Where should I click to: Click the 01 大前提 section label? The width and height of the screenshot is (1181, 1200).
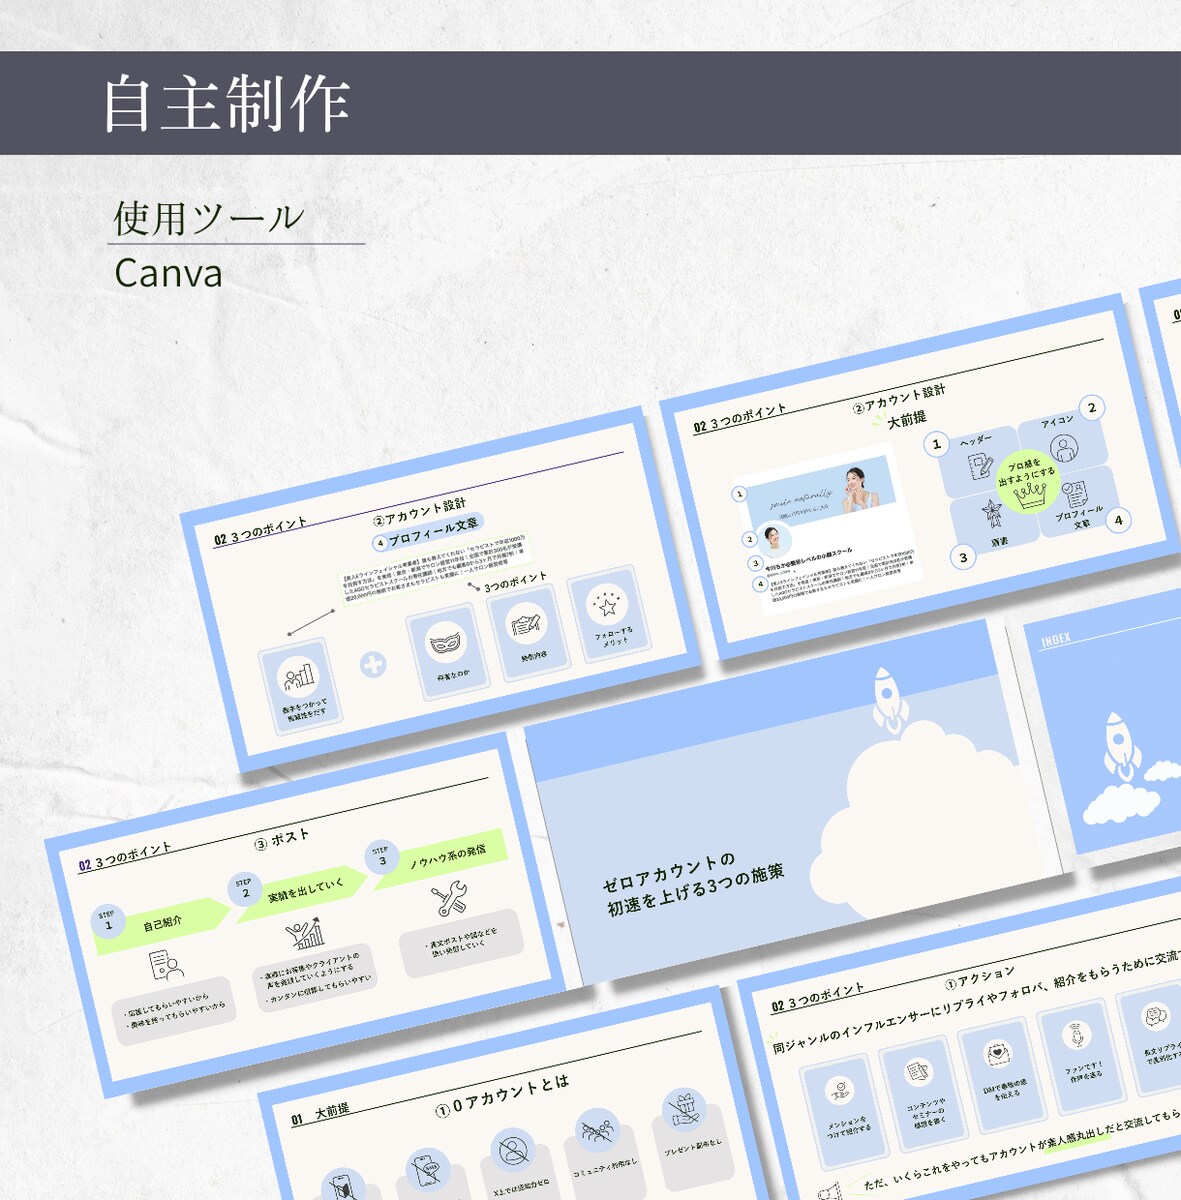[320, 1114]
